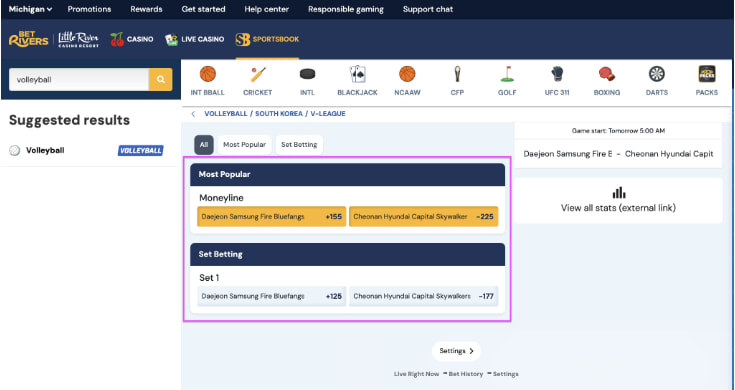
Task: Bet Cheonan Hyundai Capital Skywalkers Set 1 -177
Action: pos(424,296)
